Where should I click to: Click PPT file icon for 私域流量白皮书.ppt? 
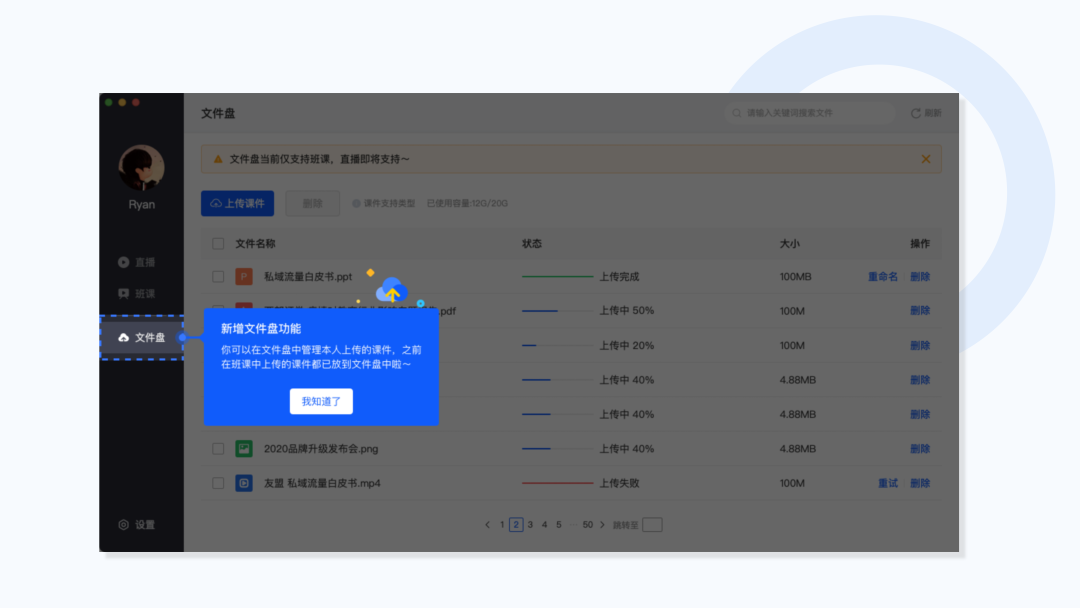pos(244,277)
